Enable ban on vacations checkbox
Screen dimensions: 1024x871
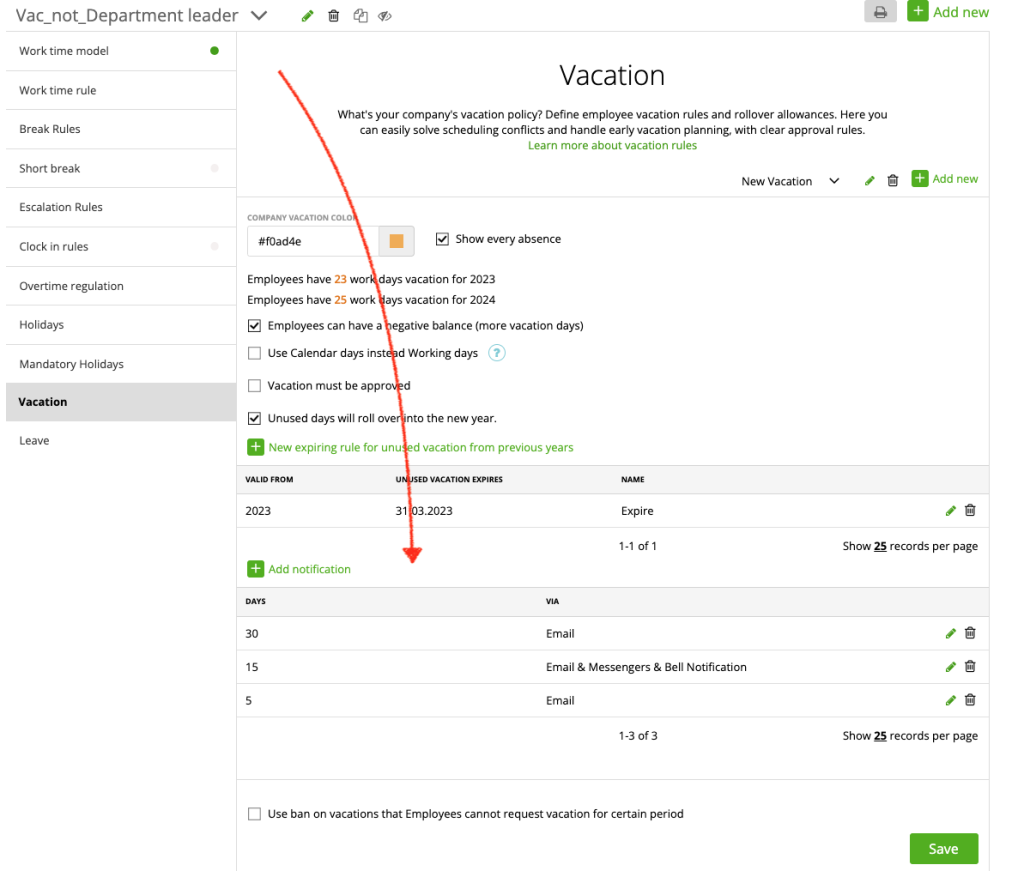pyautogui.click(x=255, y=814)
